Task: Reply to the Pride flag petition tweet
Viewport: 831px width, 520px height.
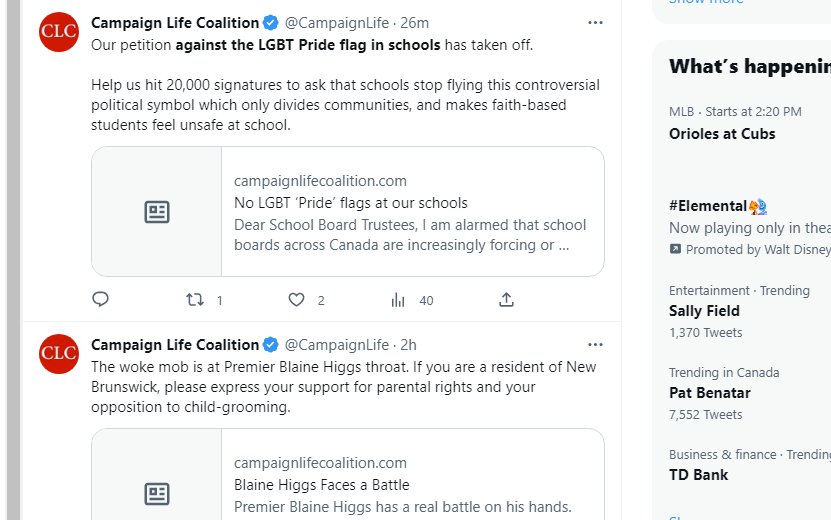Action: 100,299
